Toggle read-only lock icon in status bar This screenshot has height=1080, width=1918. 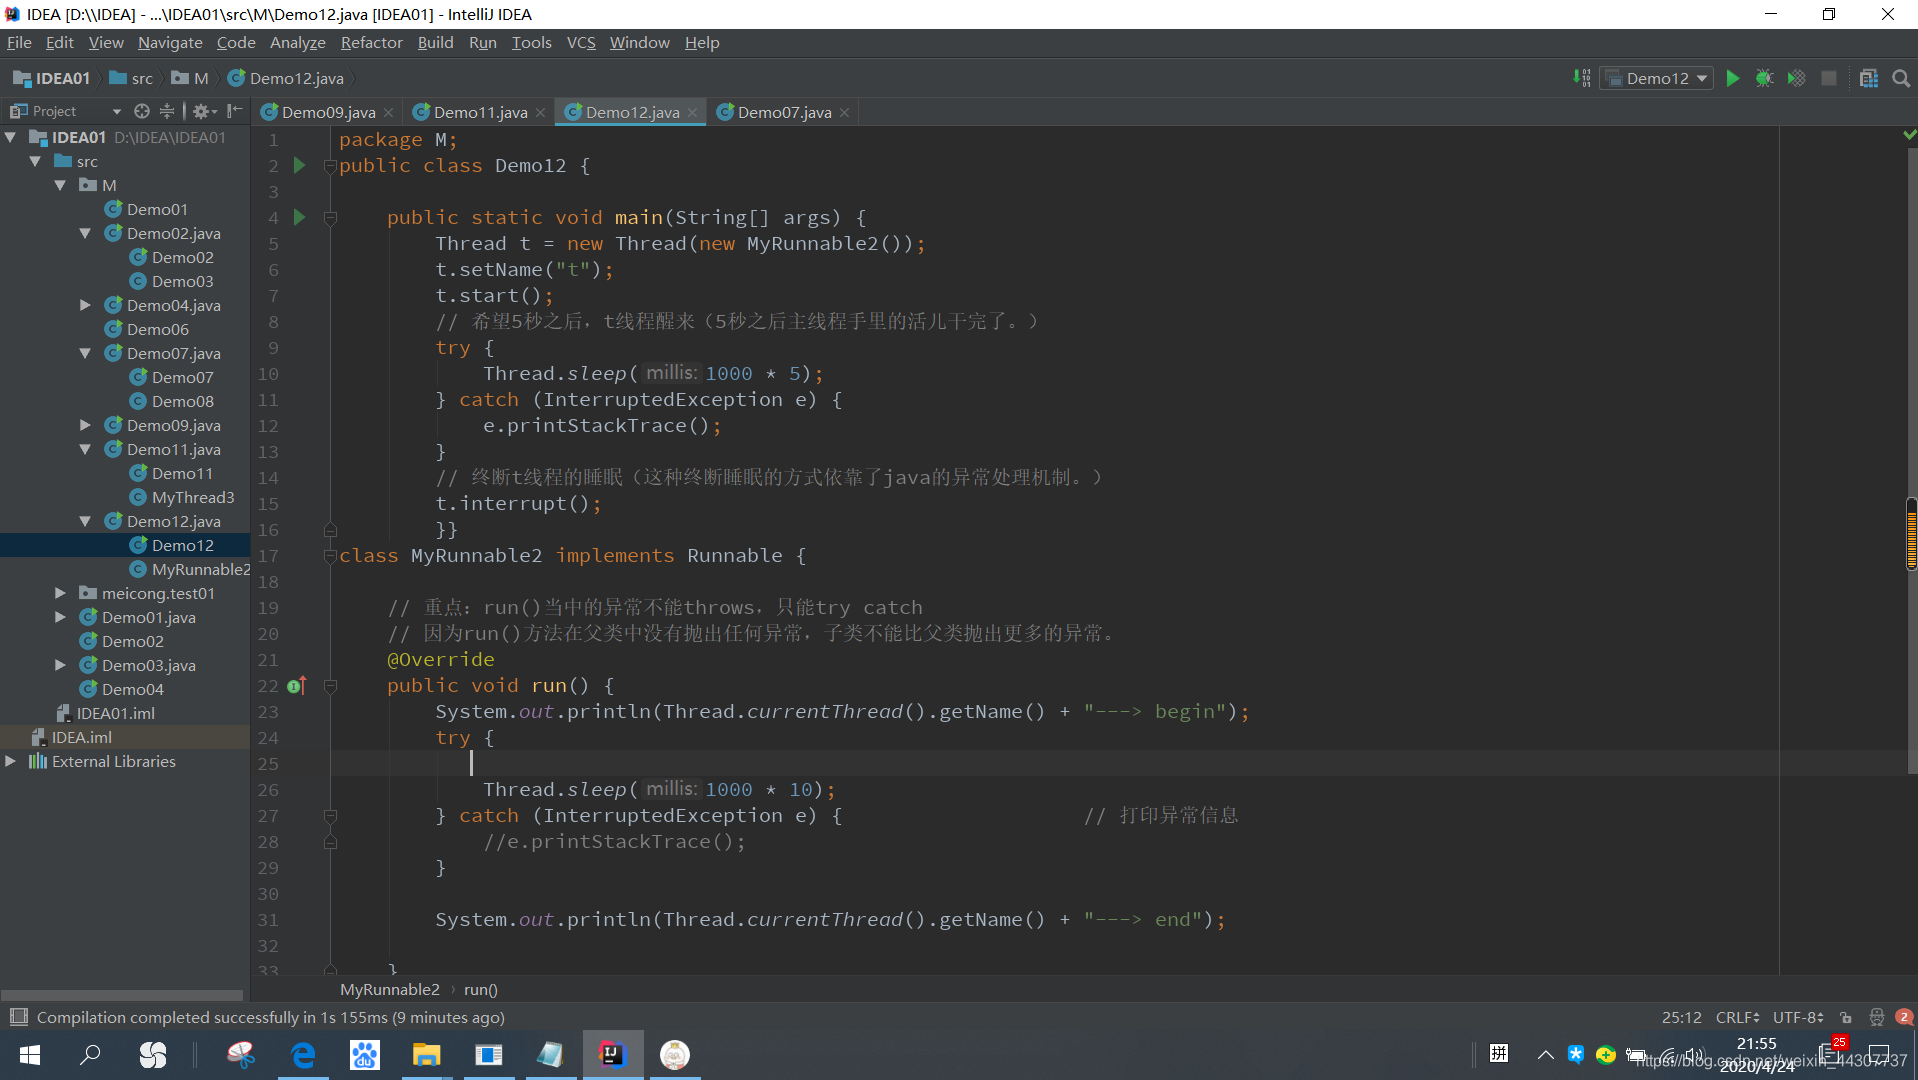click(1846, 1017)
